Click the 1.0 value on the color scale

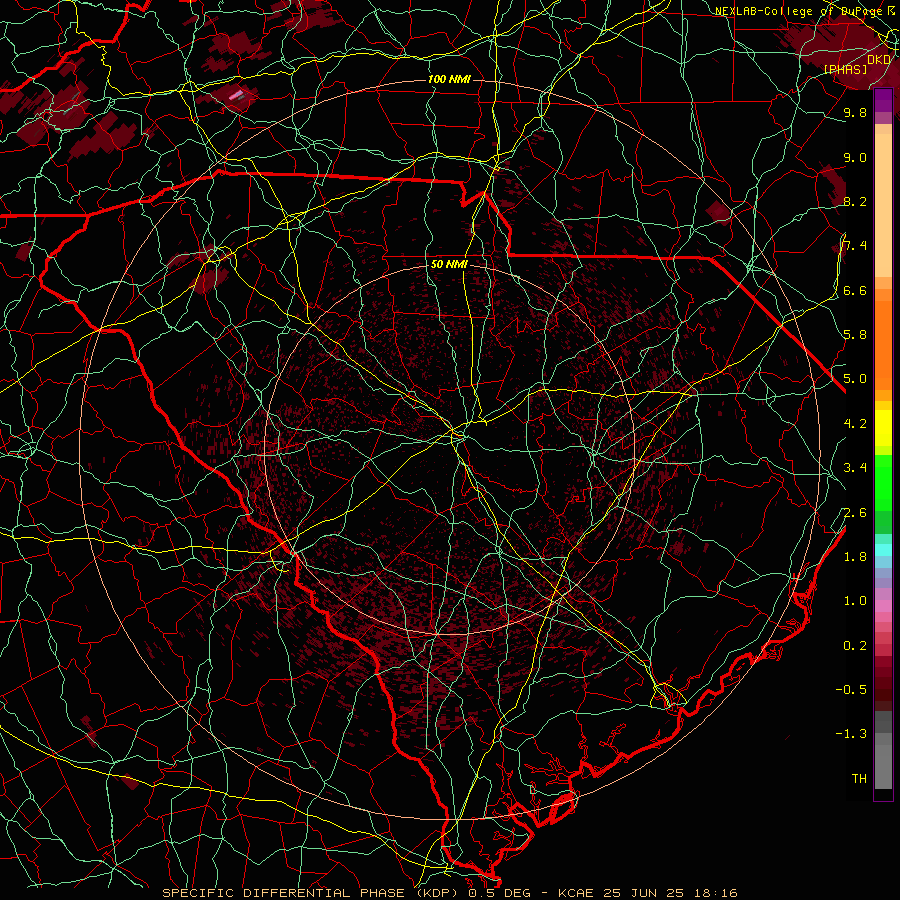coord(855,601)
